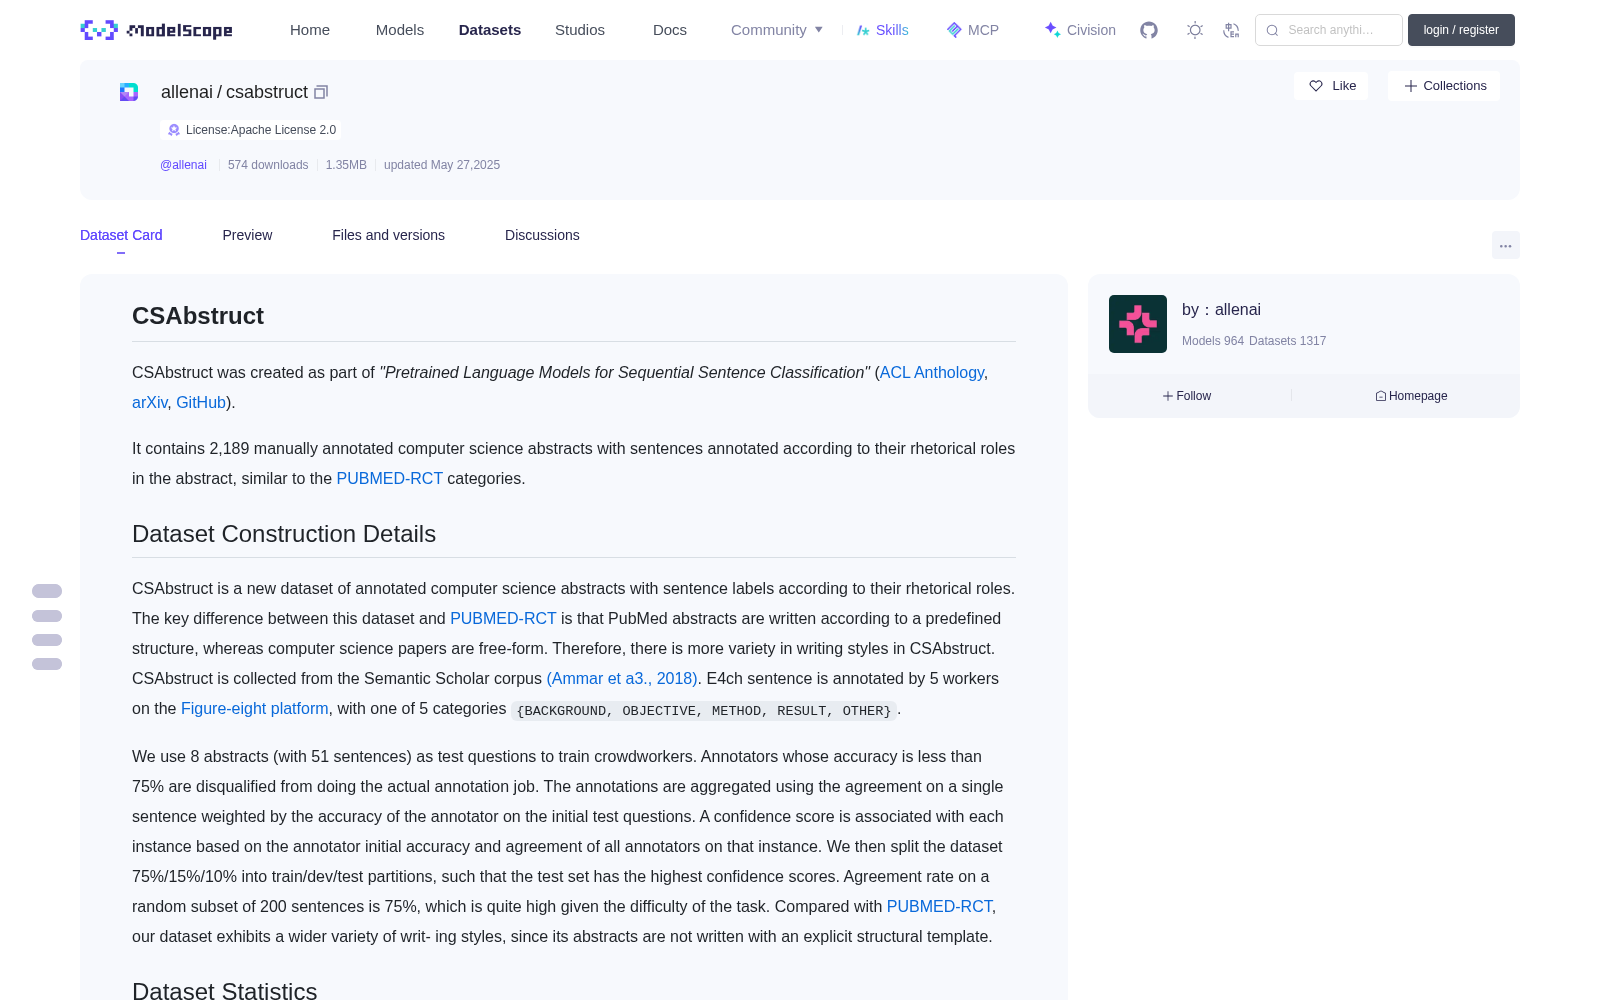Image resolution: width=1600 pixels, height=1000 pixels.
Task: Click the updated May 27,2025 text
Action: [442, 165]
